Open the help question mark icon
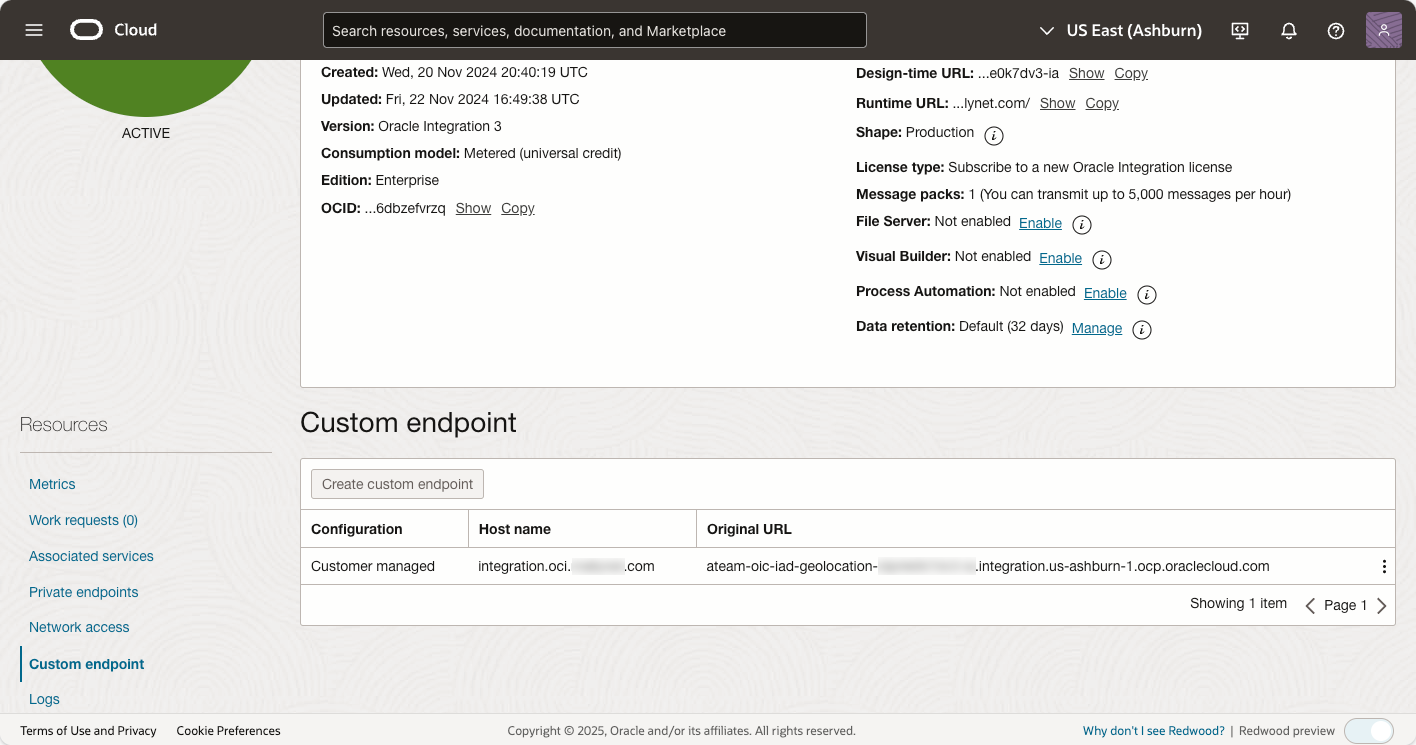The width and height of the screenshot is (1416, 745). (1336, 31)
